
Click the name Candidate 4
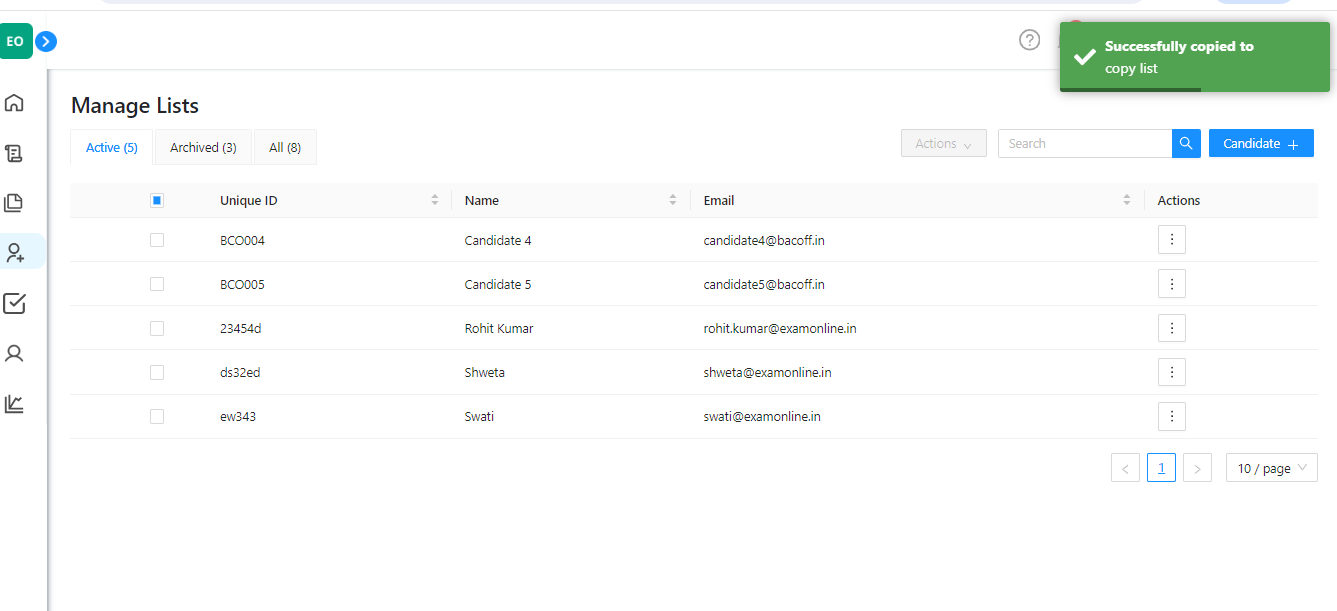pyautogui.click(x=498, y=240)
